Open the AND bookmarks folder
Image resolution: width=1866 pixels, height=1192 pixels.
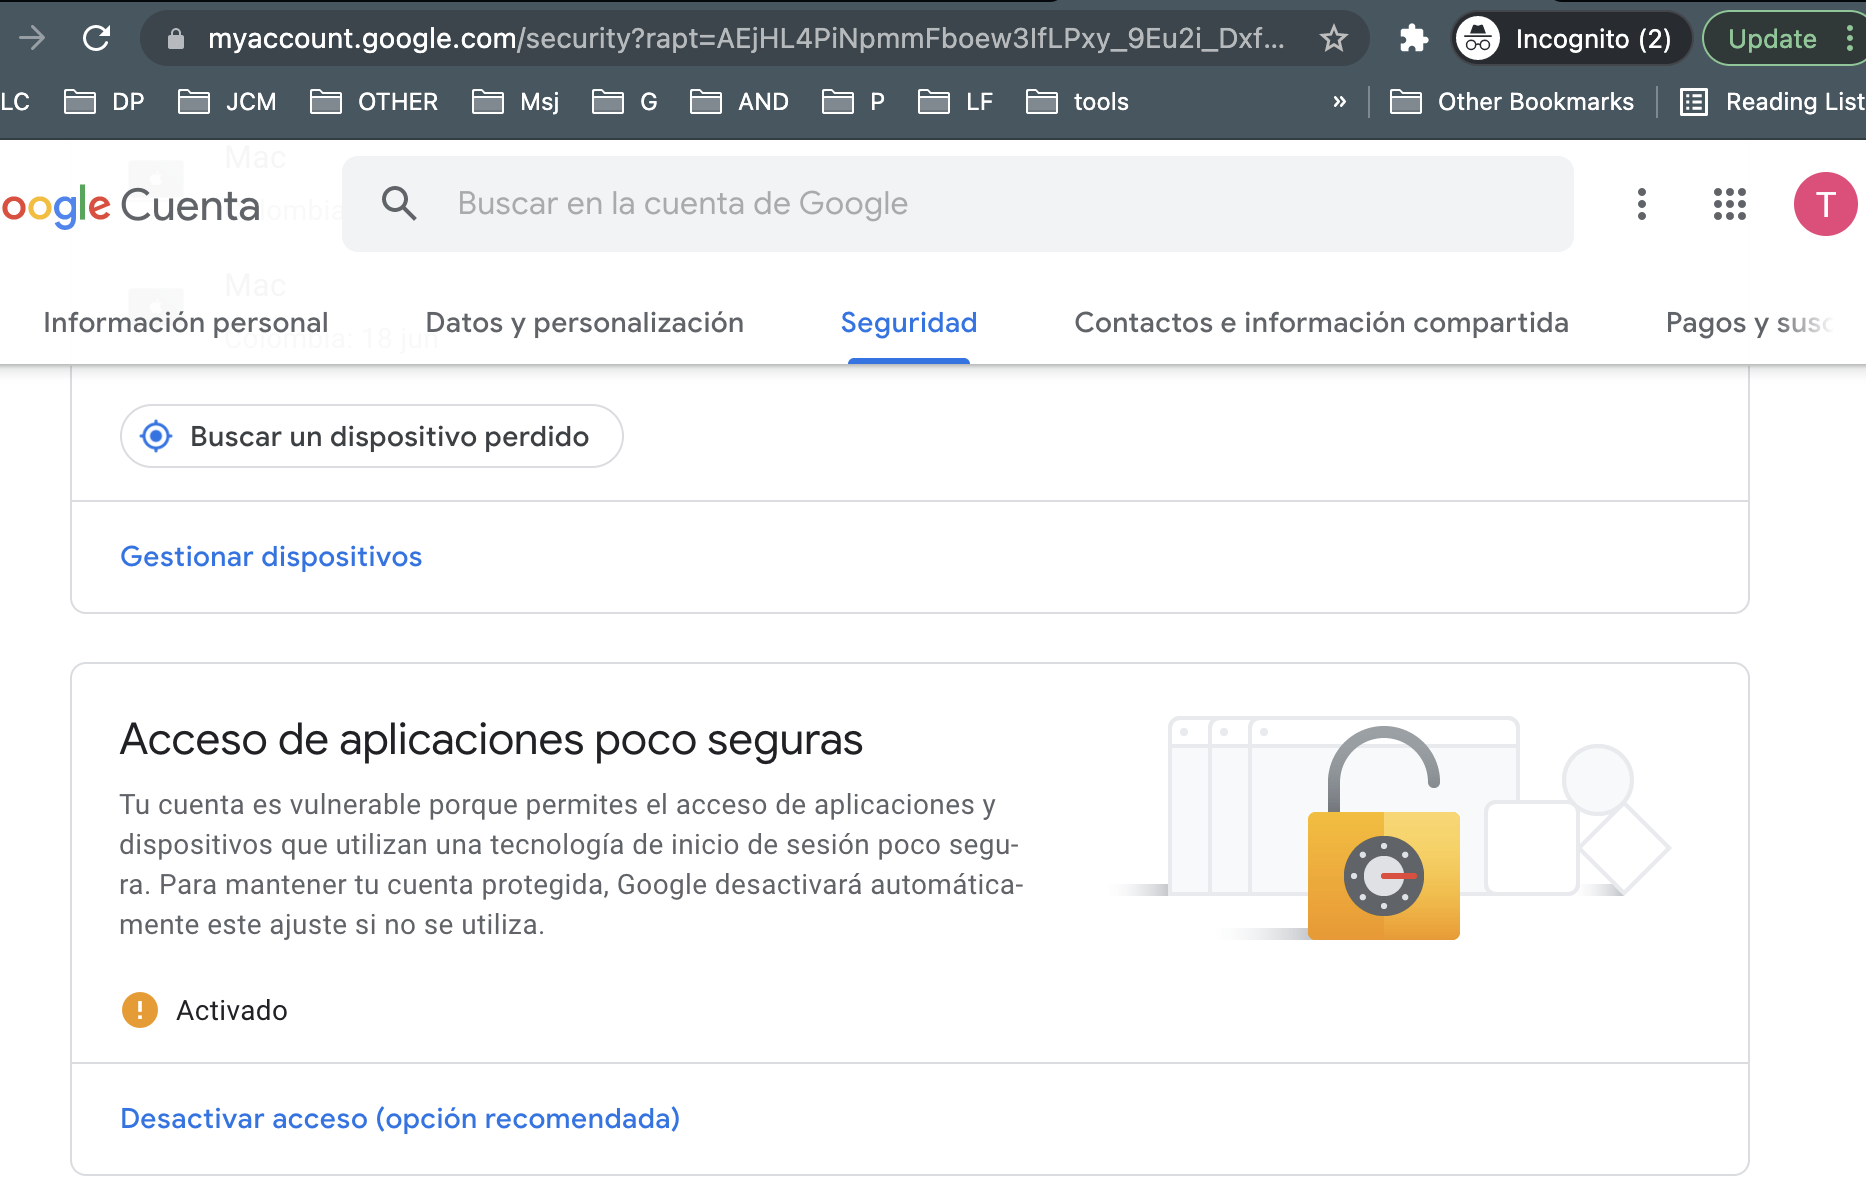pos(740,102)
